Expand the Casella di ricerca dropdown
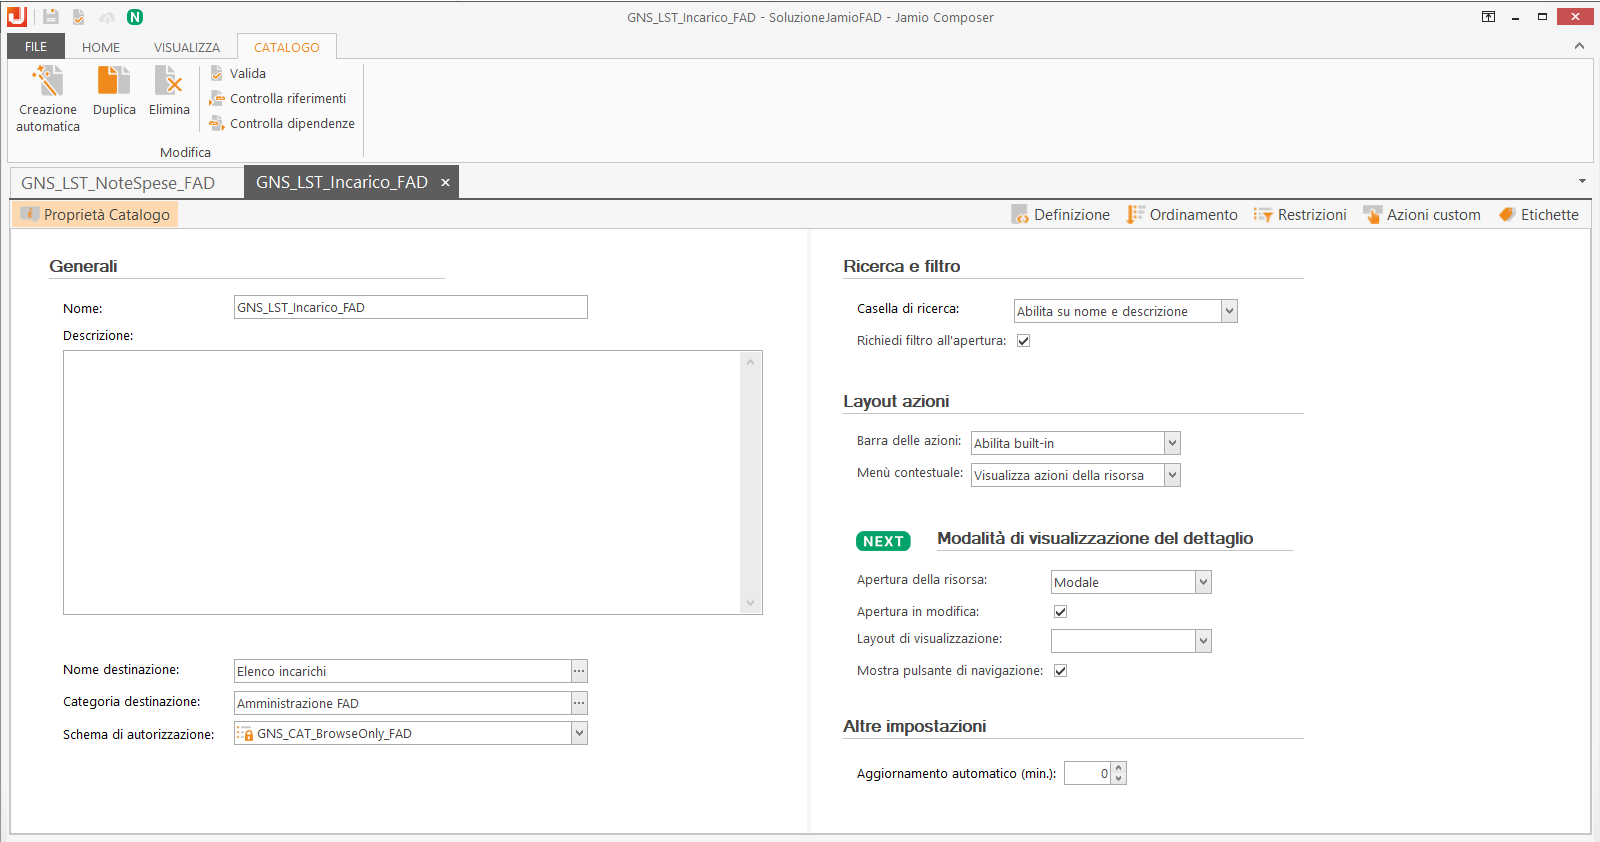Screen dimensions: 1600x842 click(1229, 312)
